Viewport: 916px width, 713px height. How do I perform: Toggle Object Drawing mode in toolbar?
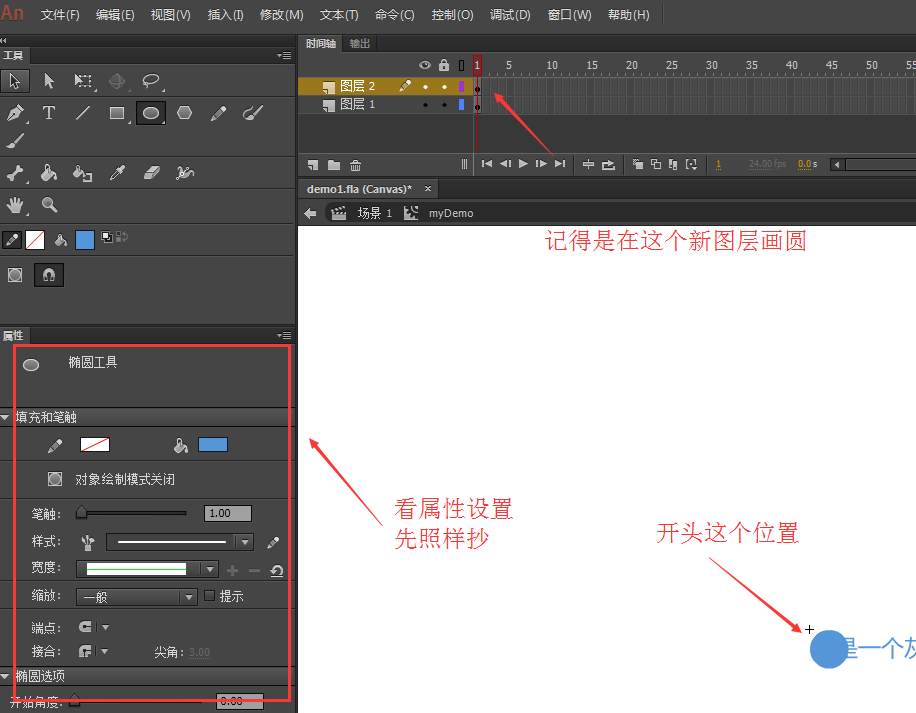(15, 275)
